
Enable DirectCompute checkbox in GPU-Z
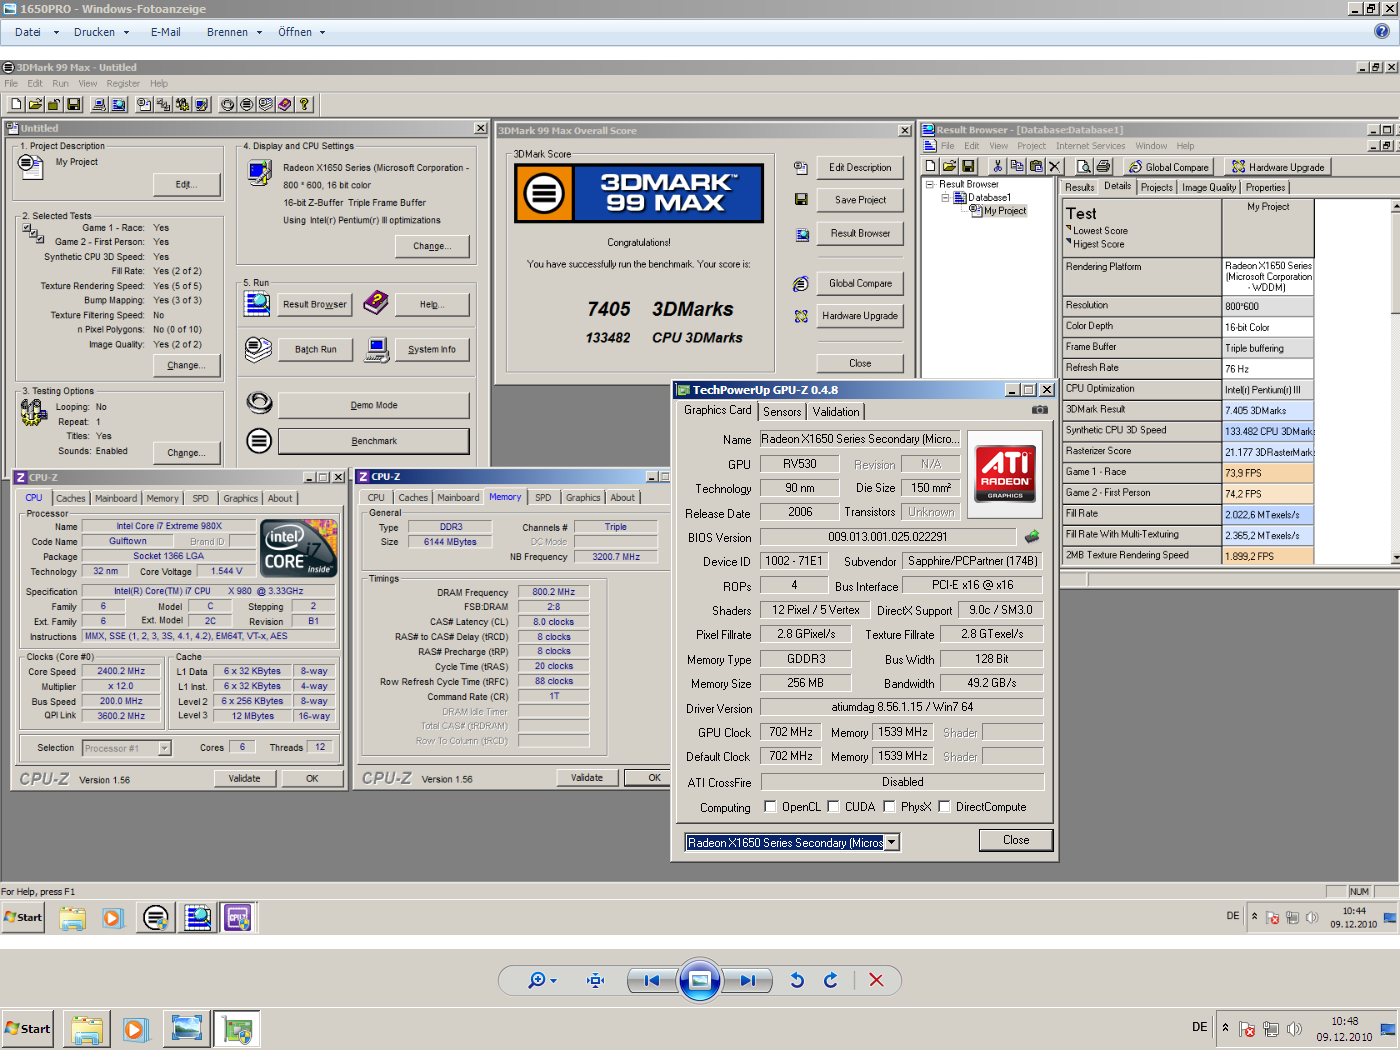(944, 806)
